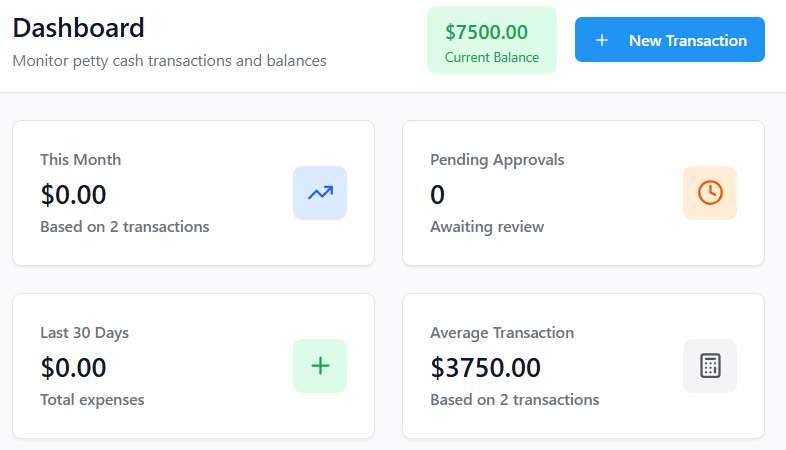Click the $3750.00 average transaction amount
Viewport: 786px width, 450px height.
(x=485, y=367)
